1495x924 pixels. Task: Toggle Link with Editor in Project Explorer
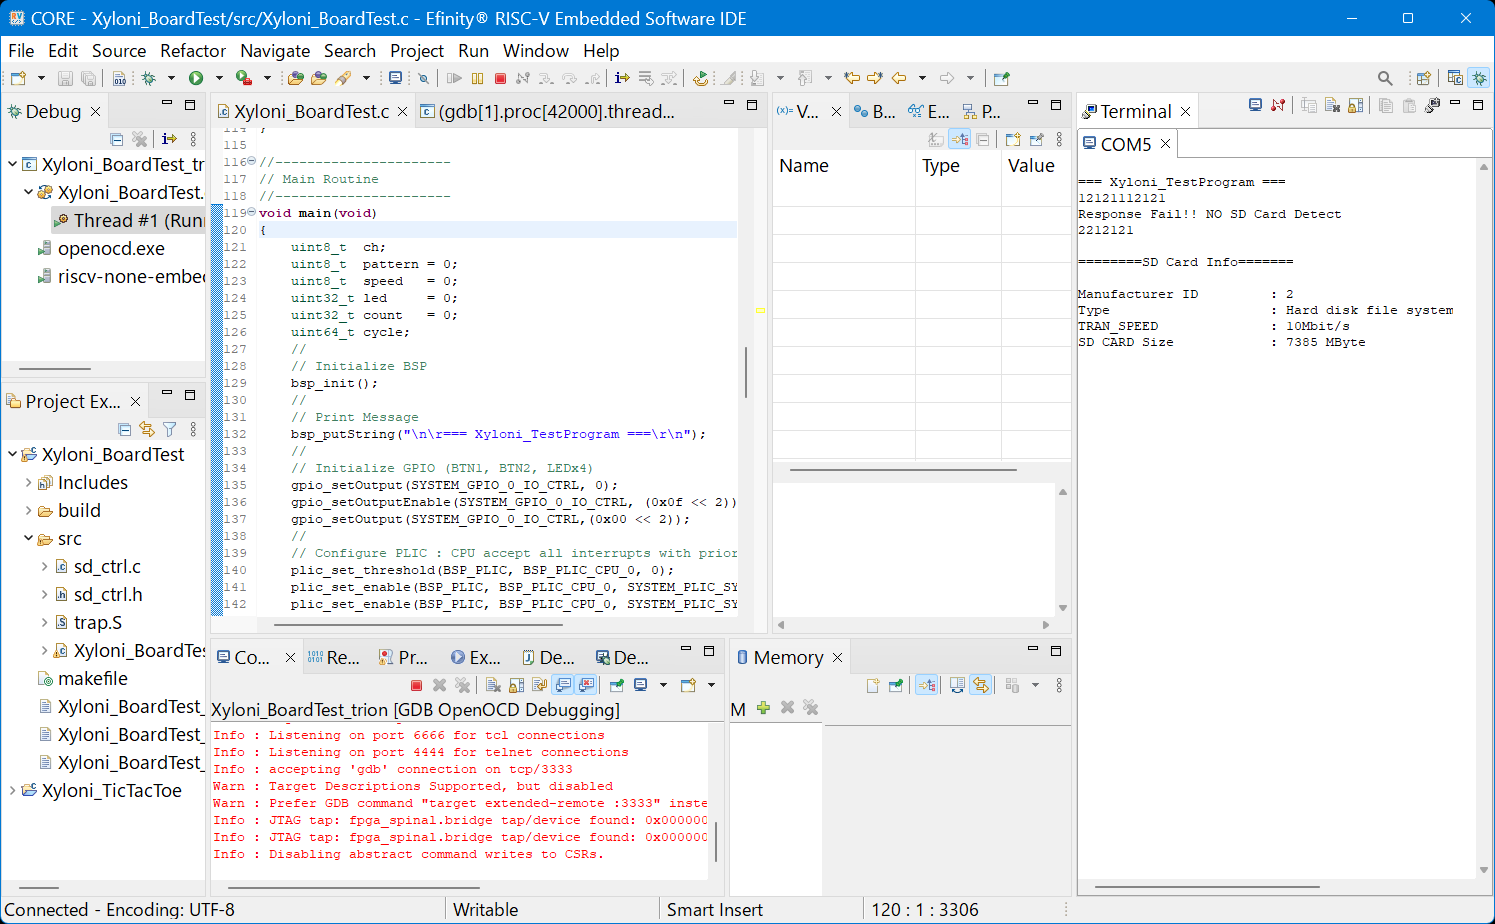pyautogui.click(x=147, y=429)
